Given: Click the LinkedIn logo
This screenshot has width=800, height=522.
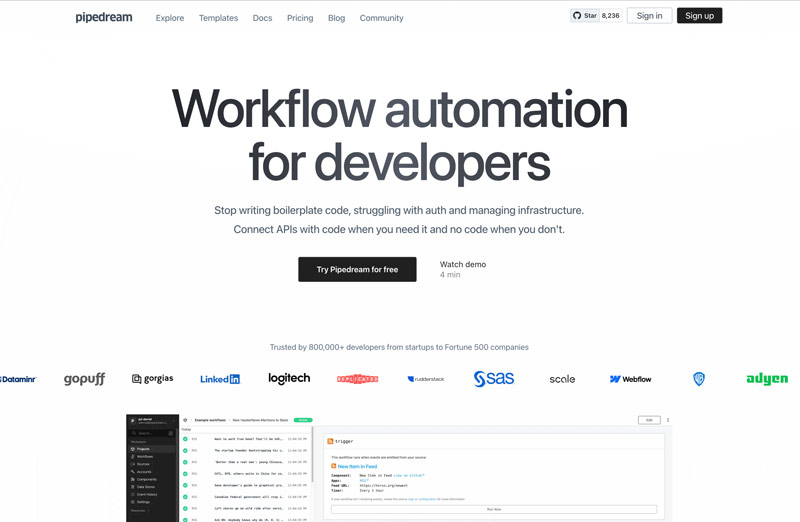Looking at the screenshot, I should [220, 379].
